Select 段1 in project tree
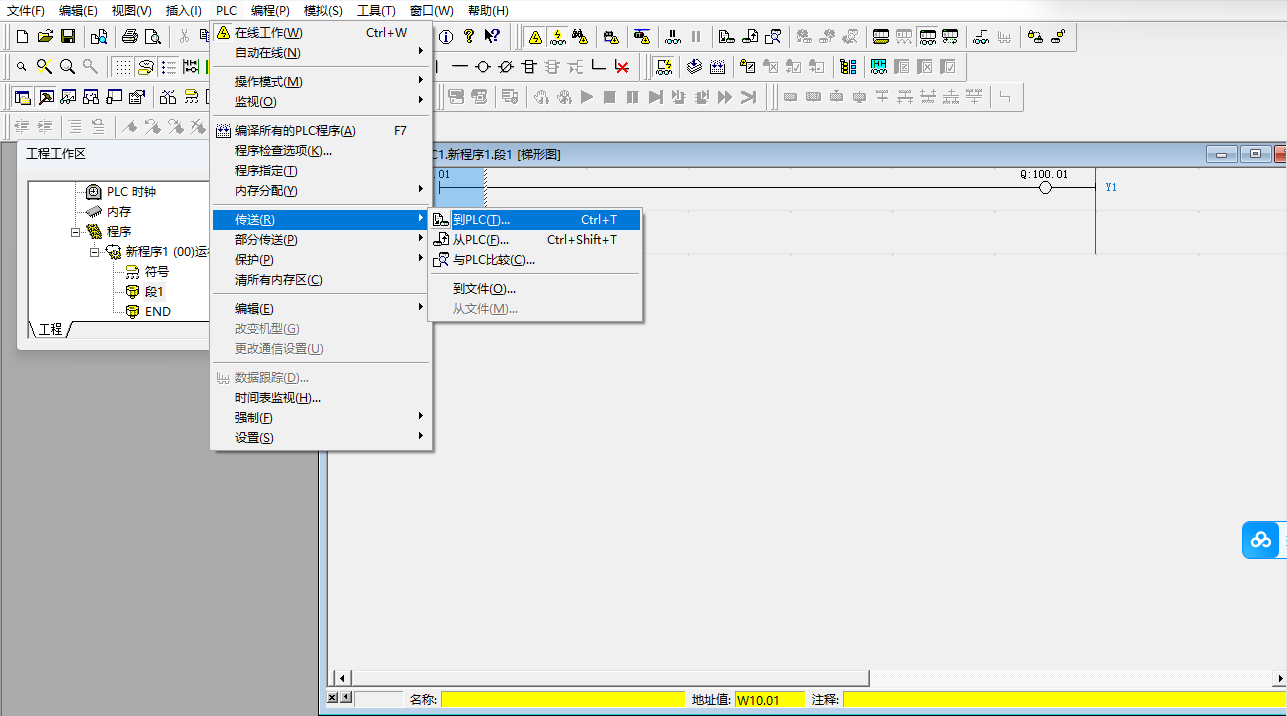Screen dimensions: 1287x716 tap(154, 292)
